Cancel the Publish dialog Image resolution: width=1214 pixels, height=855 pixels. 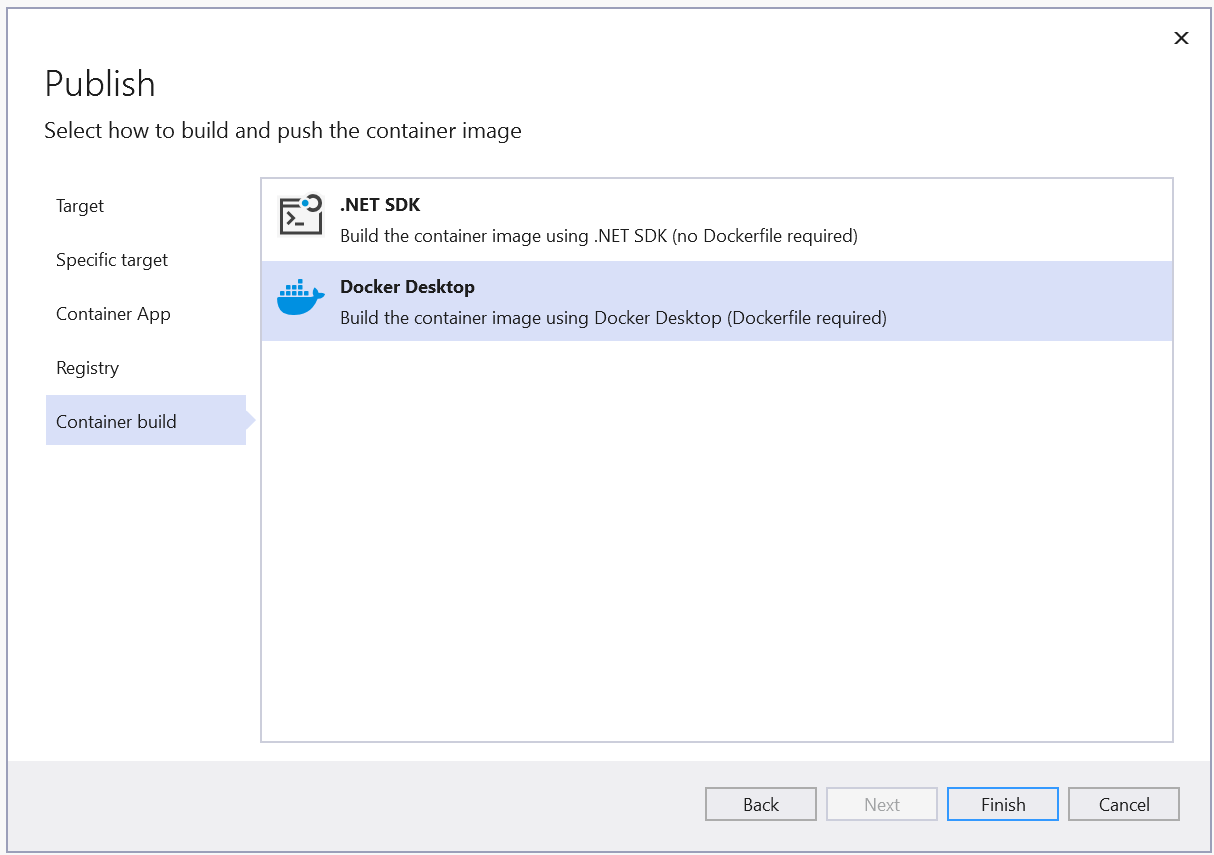click(x=1124, y=804)
